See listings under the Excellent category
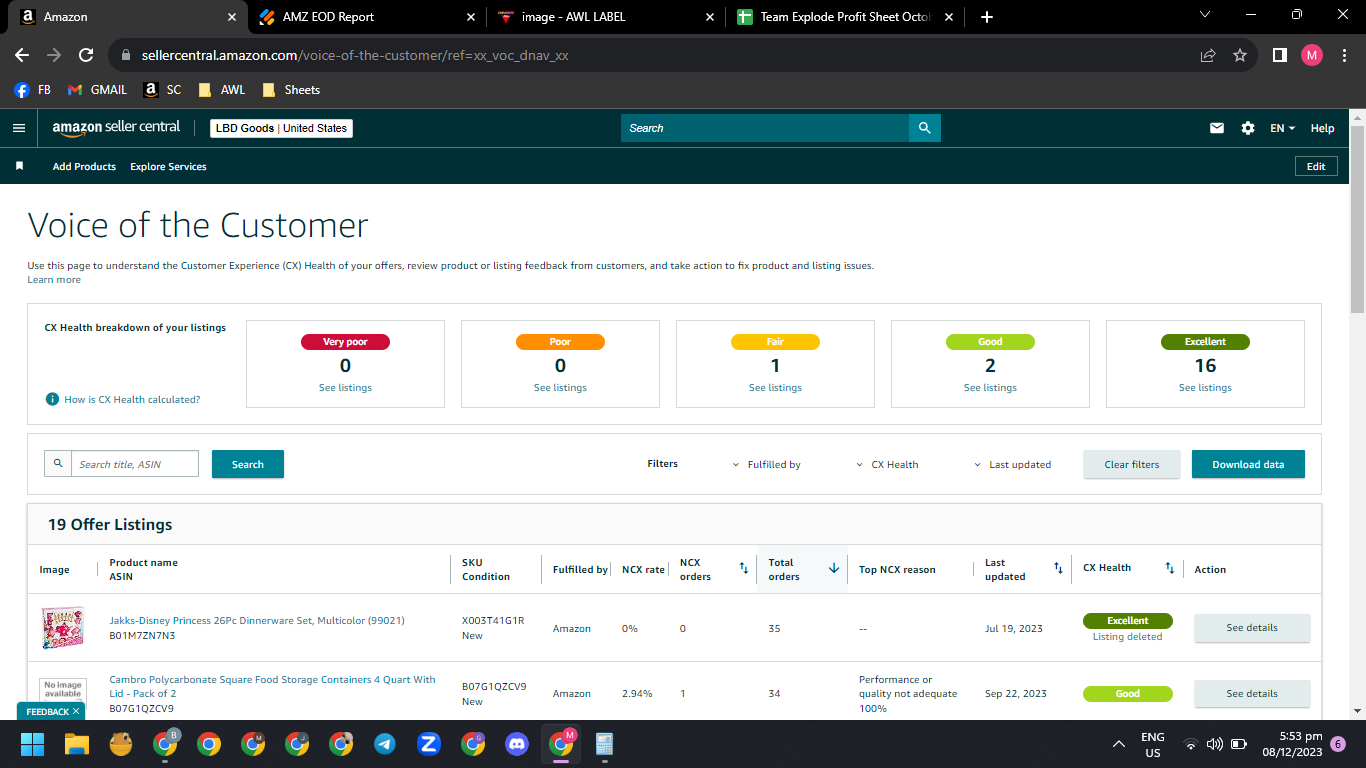1366x768 pixels. click(x=1205, y=388)
